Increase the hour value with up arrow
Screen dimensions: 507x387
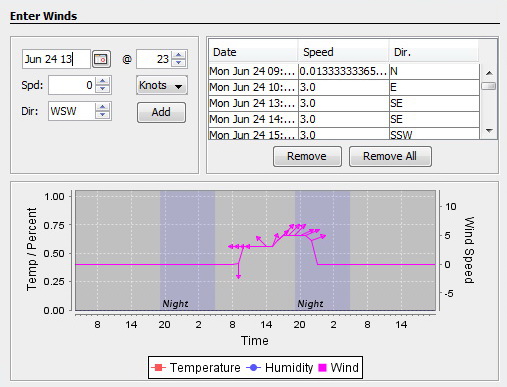point(179,55)
